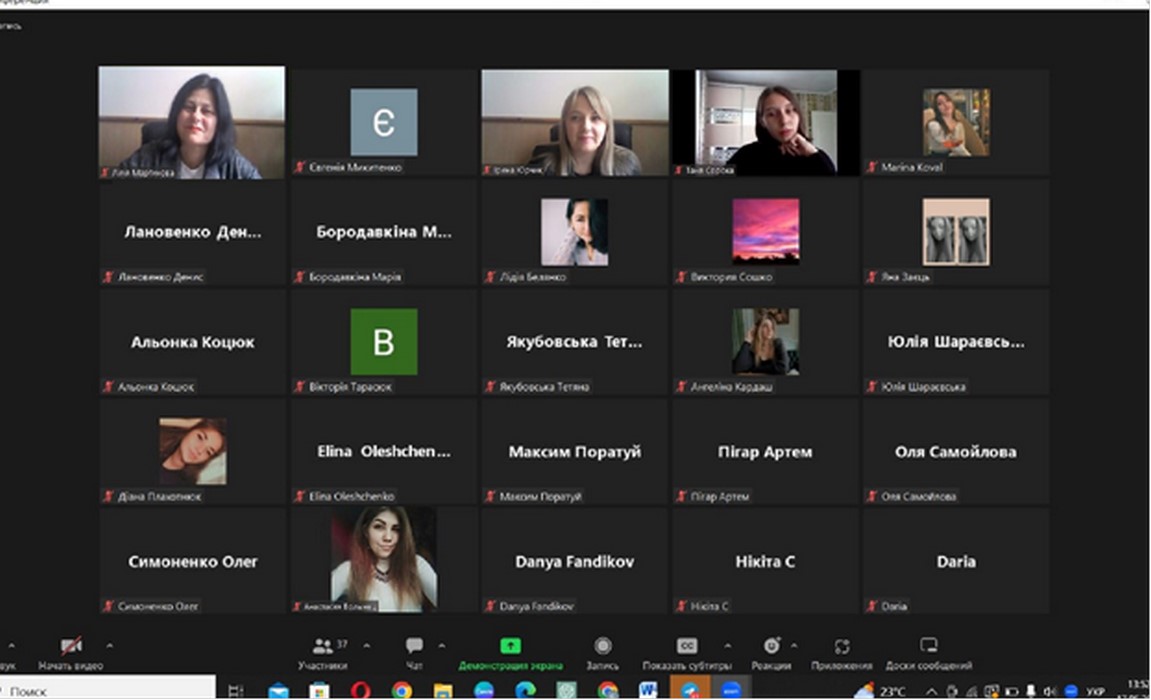Screen dimensions: 1151x700
Task: Expand the arrow next to Reactions
Action: 795,645
